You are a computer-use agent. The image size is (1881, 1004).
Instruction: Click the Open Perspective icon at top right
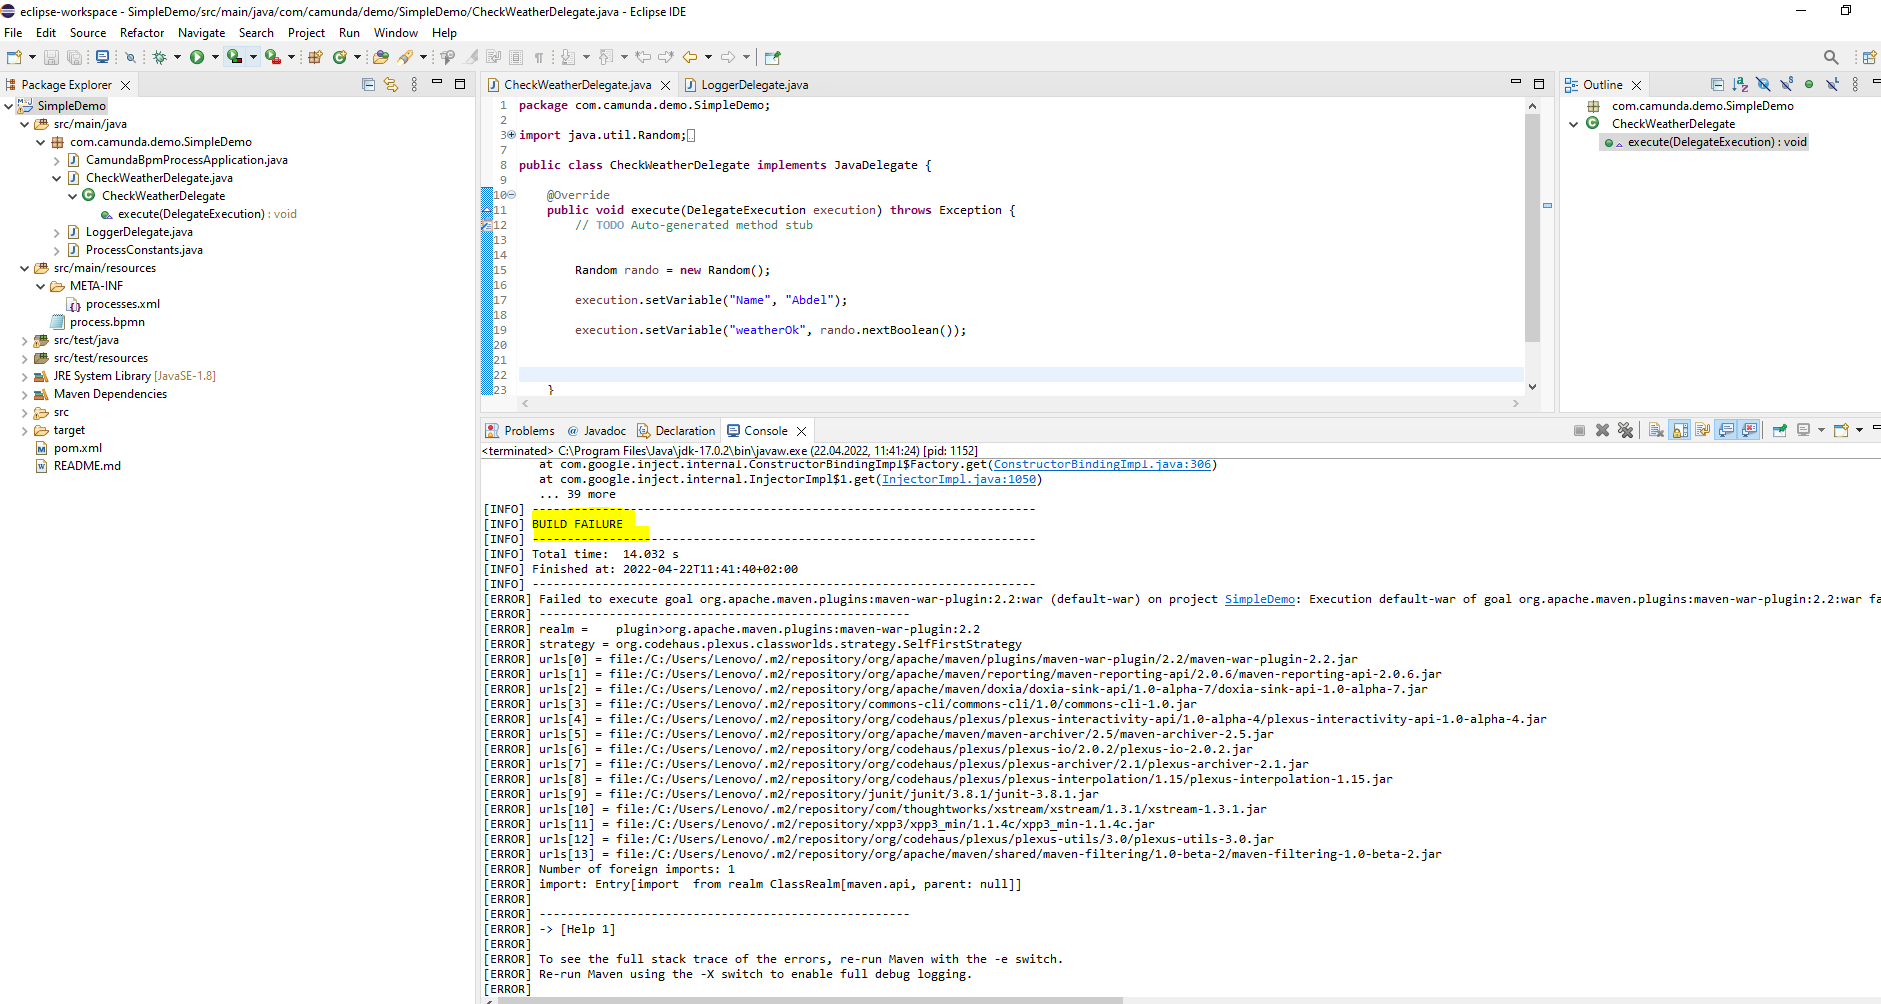click(x=1868, y=57)
